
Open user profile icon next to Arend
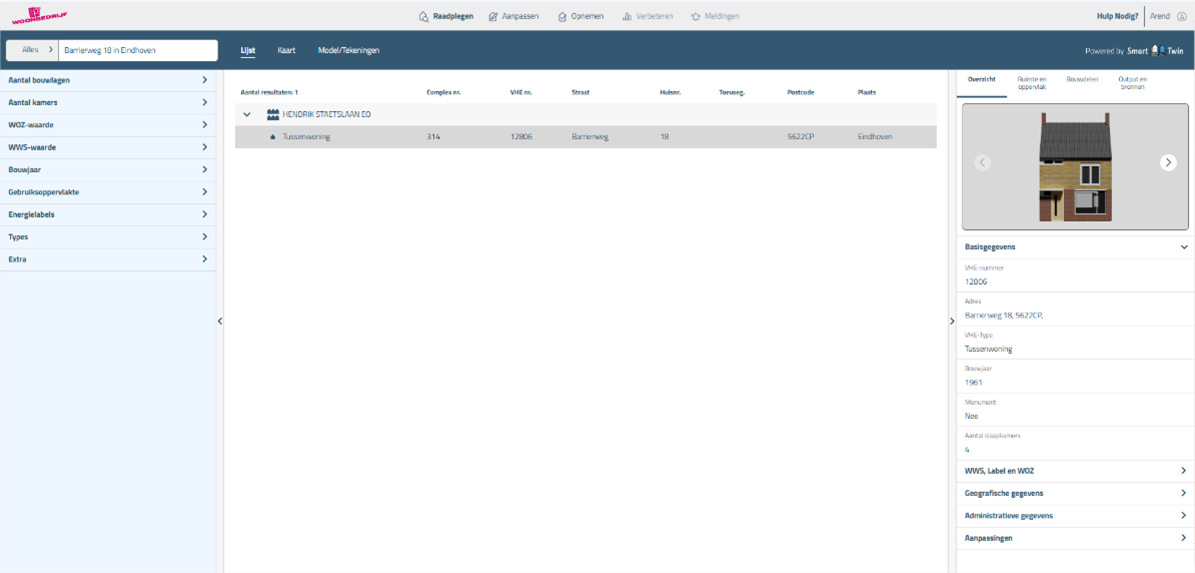(x=1182, y=17)
